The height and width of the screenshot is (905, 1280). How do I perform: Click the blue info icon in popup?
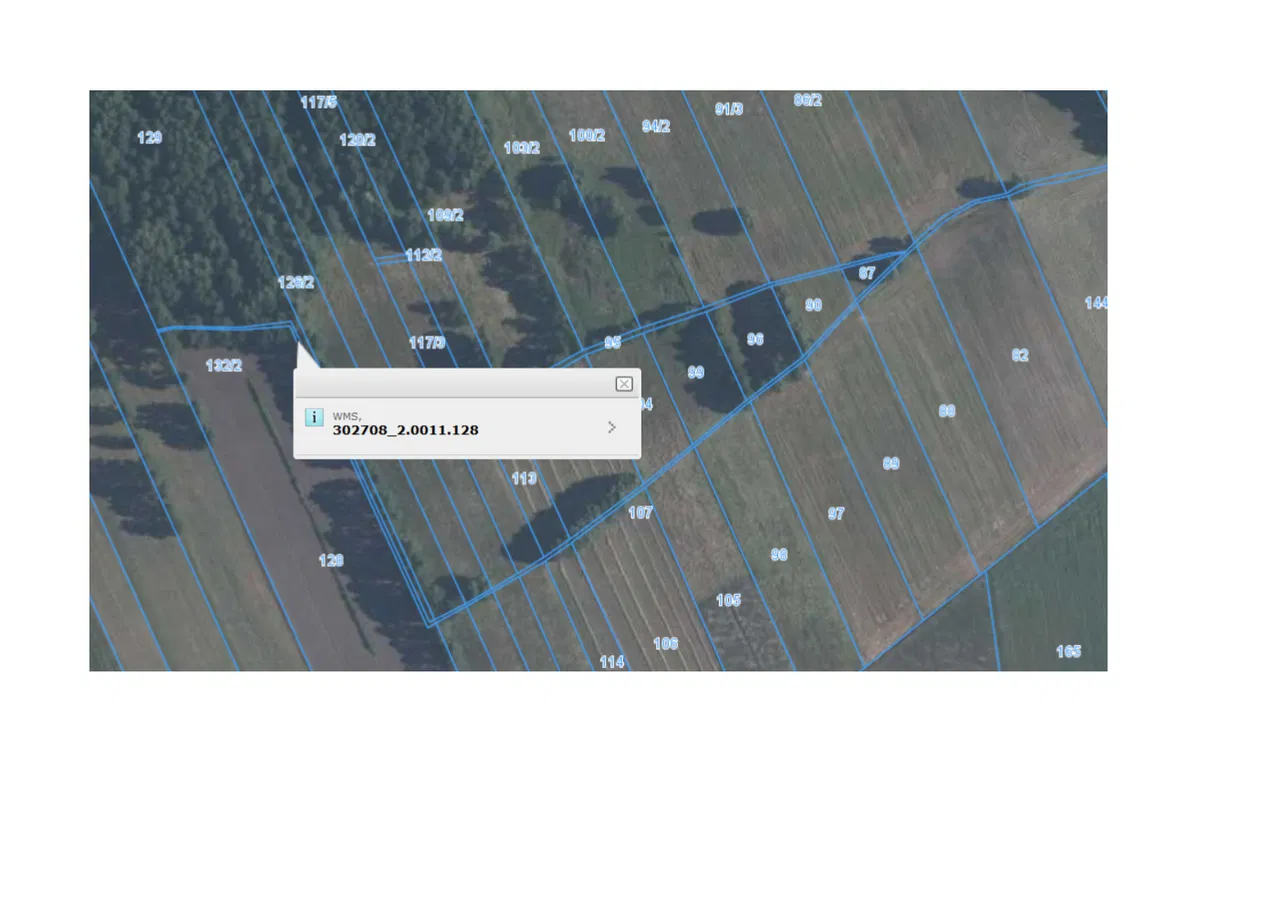pos(314,418)
